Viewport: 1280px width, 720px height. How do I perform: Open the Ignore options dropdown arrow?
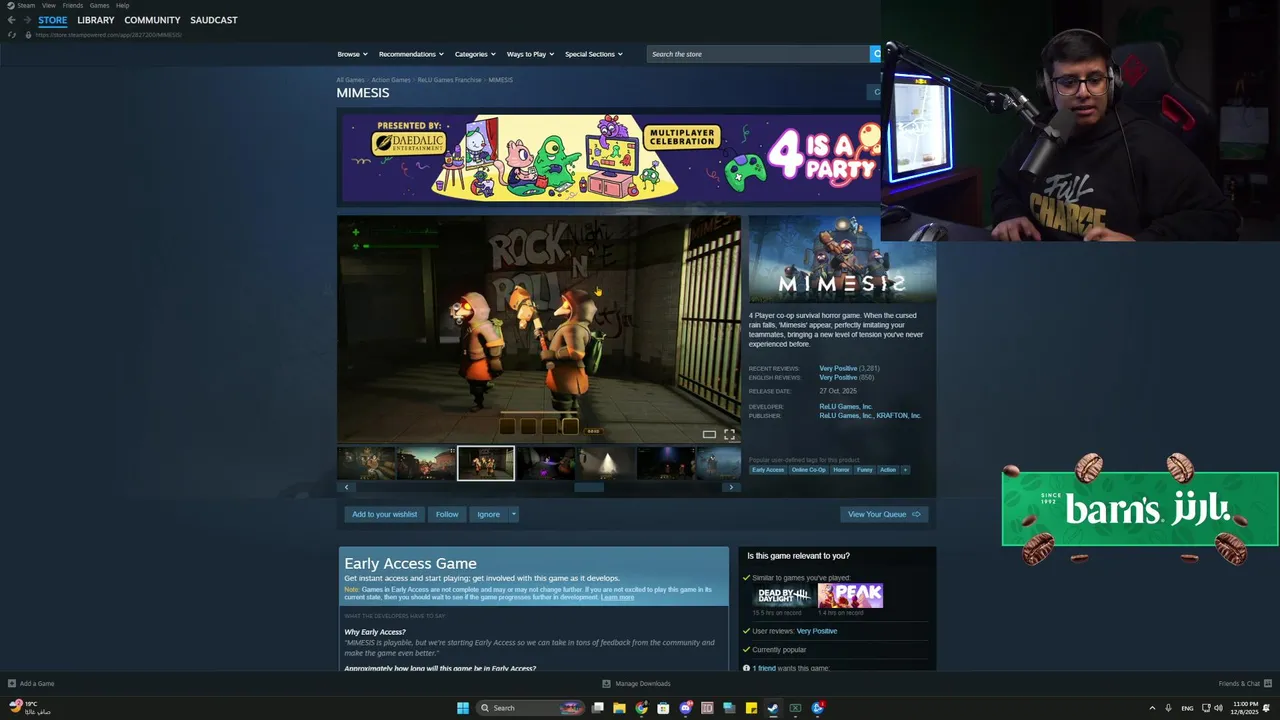pyautogui.click(x=513, y=514)
